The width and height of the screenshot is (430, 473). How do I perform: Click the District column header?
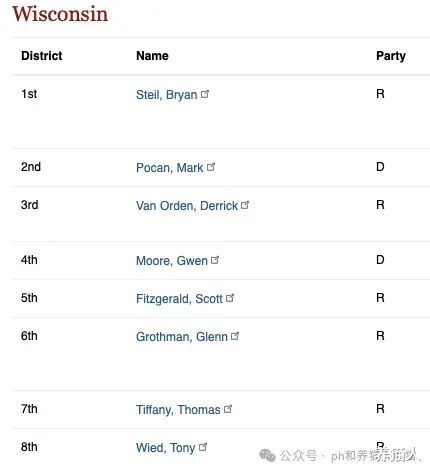point(42,56)
